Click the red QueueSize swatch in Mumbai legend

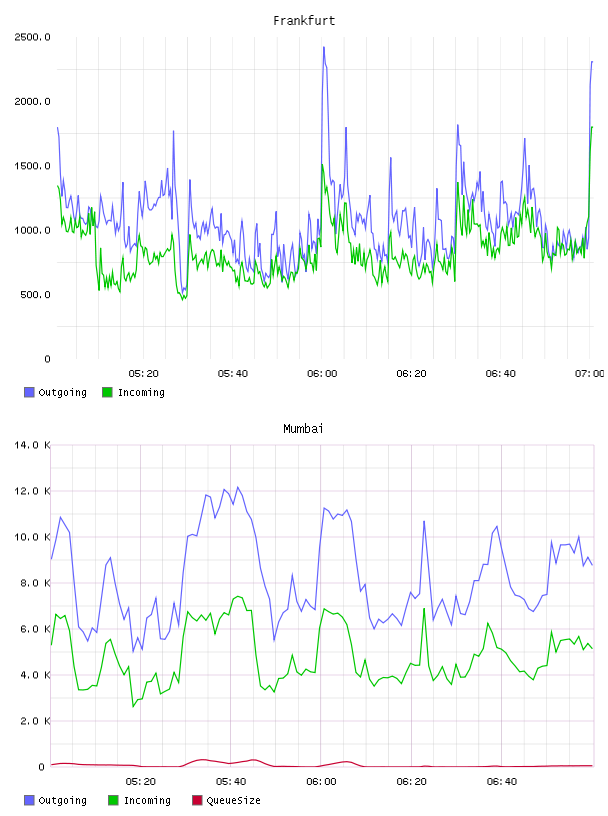click(x=197, y=800)
